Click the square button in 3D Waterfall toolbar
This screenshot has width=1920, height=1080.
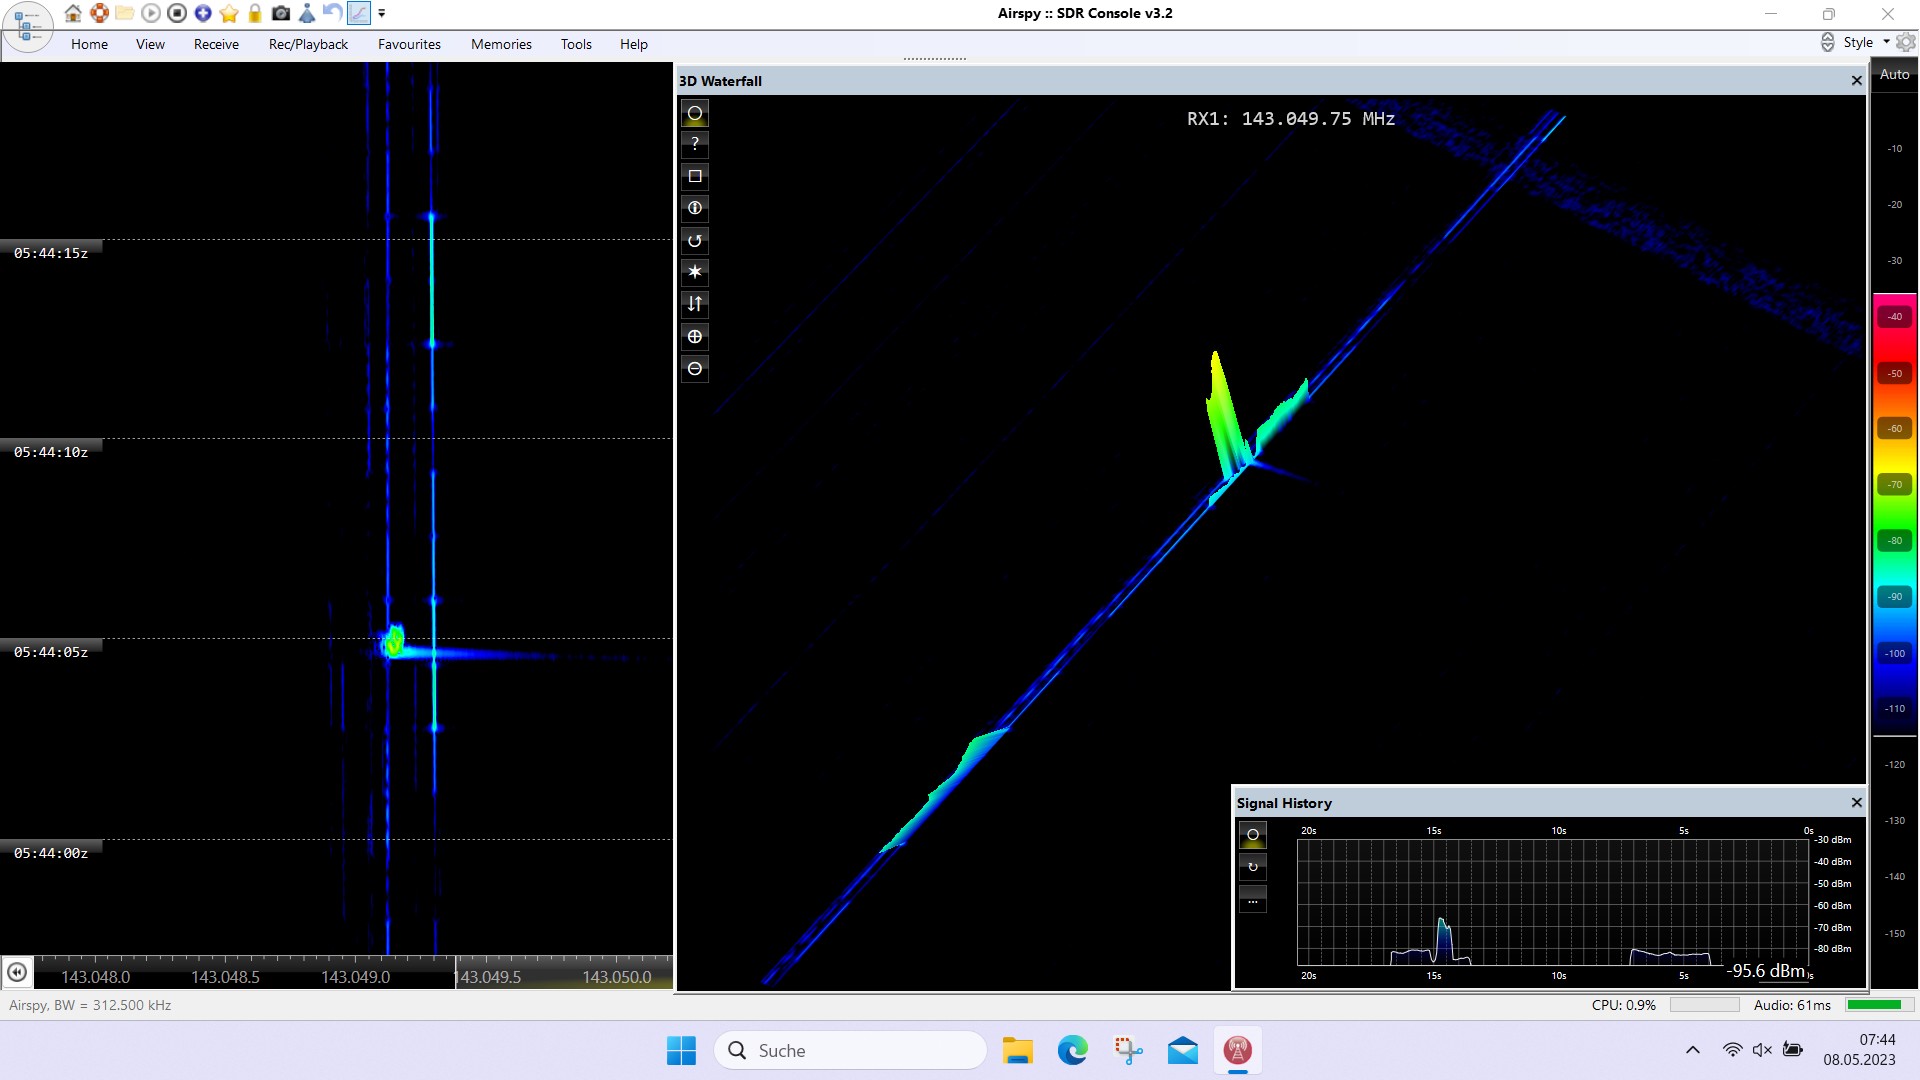[x=695, y=176]
